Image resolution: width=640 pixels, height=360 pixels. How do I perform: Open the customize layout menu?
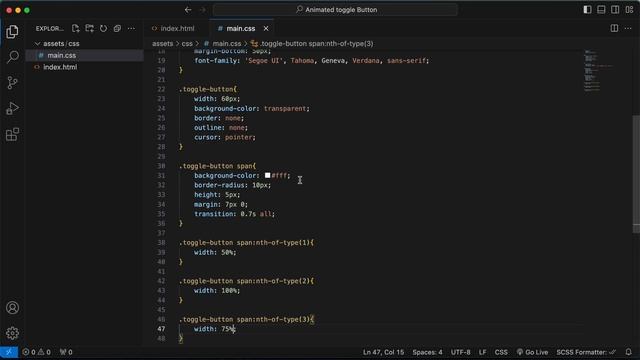(x=629, y=10)
